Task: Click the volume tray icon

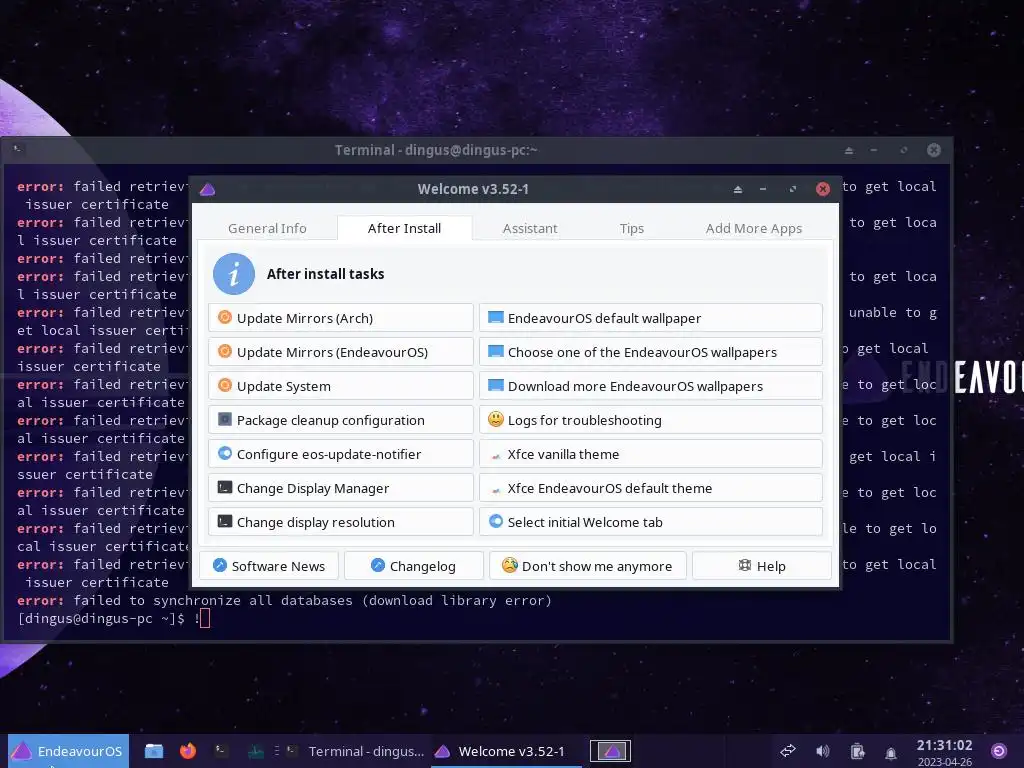Action: 823,751
